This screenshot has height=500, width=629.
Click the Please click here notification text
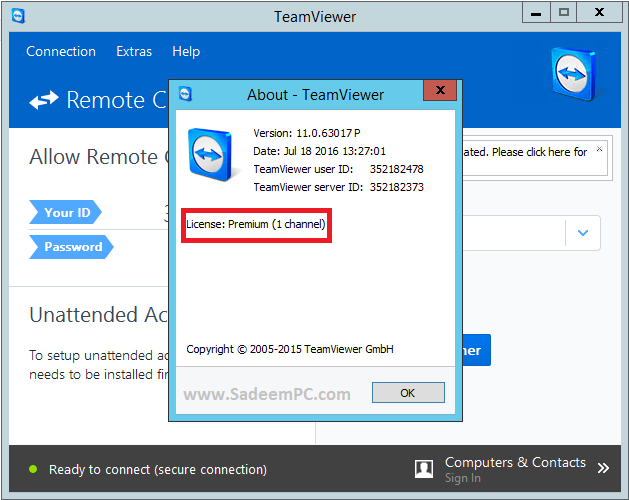point(525,152)
